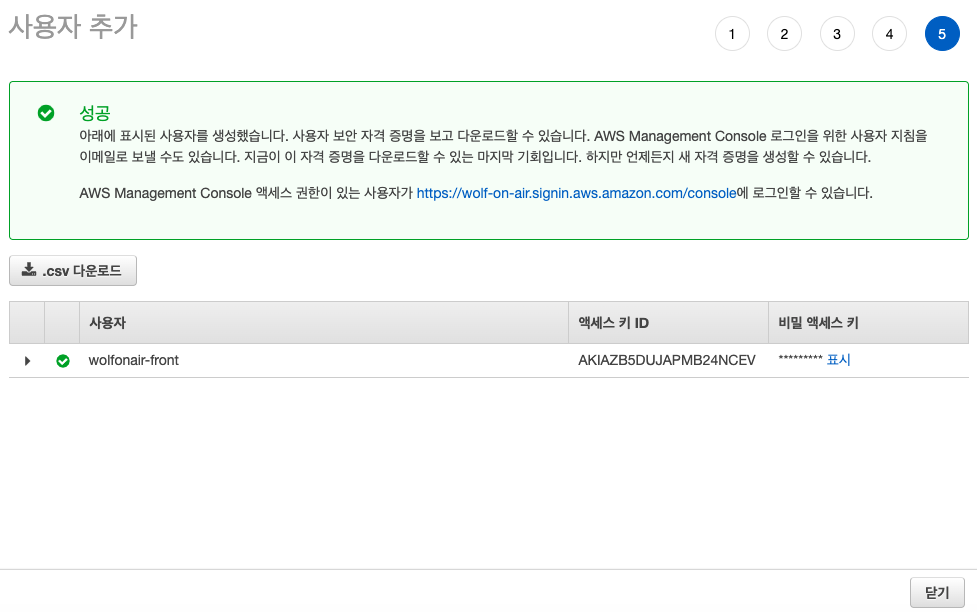Reveal the secret access key with 표시
977x612 pixels.
pyautogui.click(x=840, y=359)
